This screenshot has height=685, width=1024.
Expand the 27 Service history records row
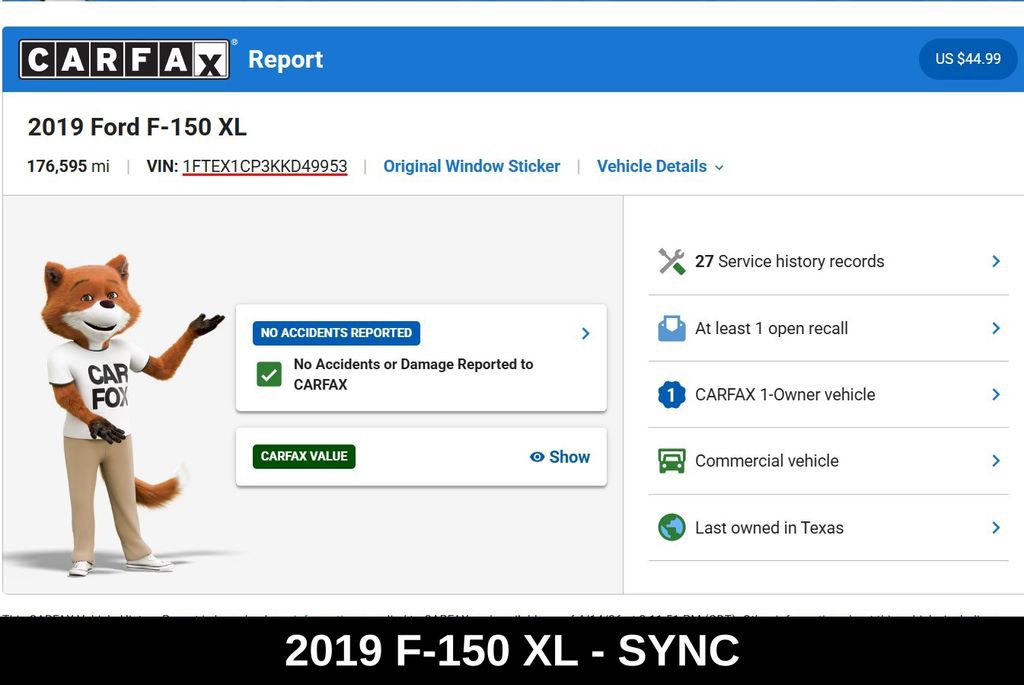coord(828,261)
